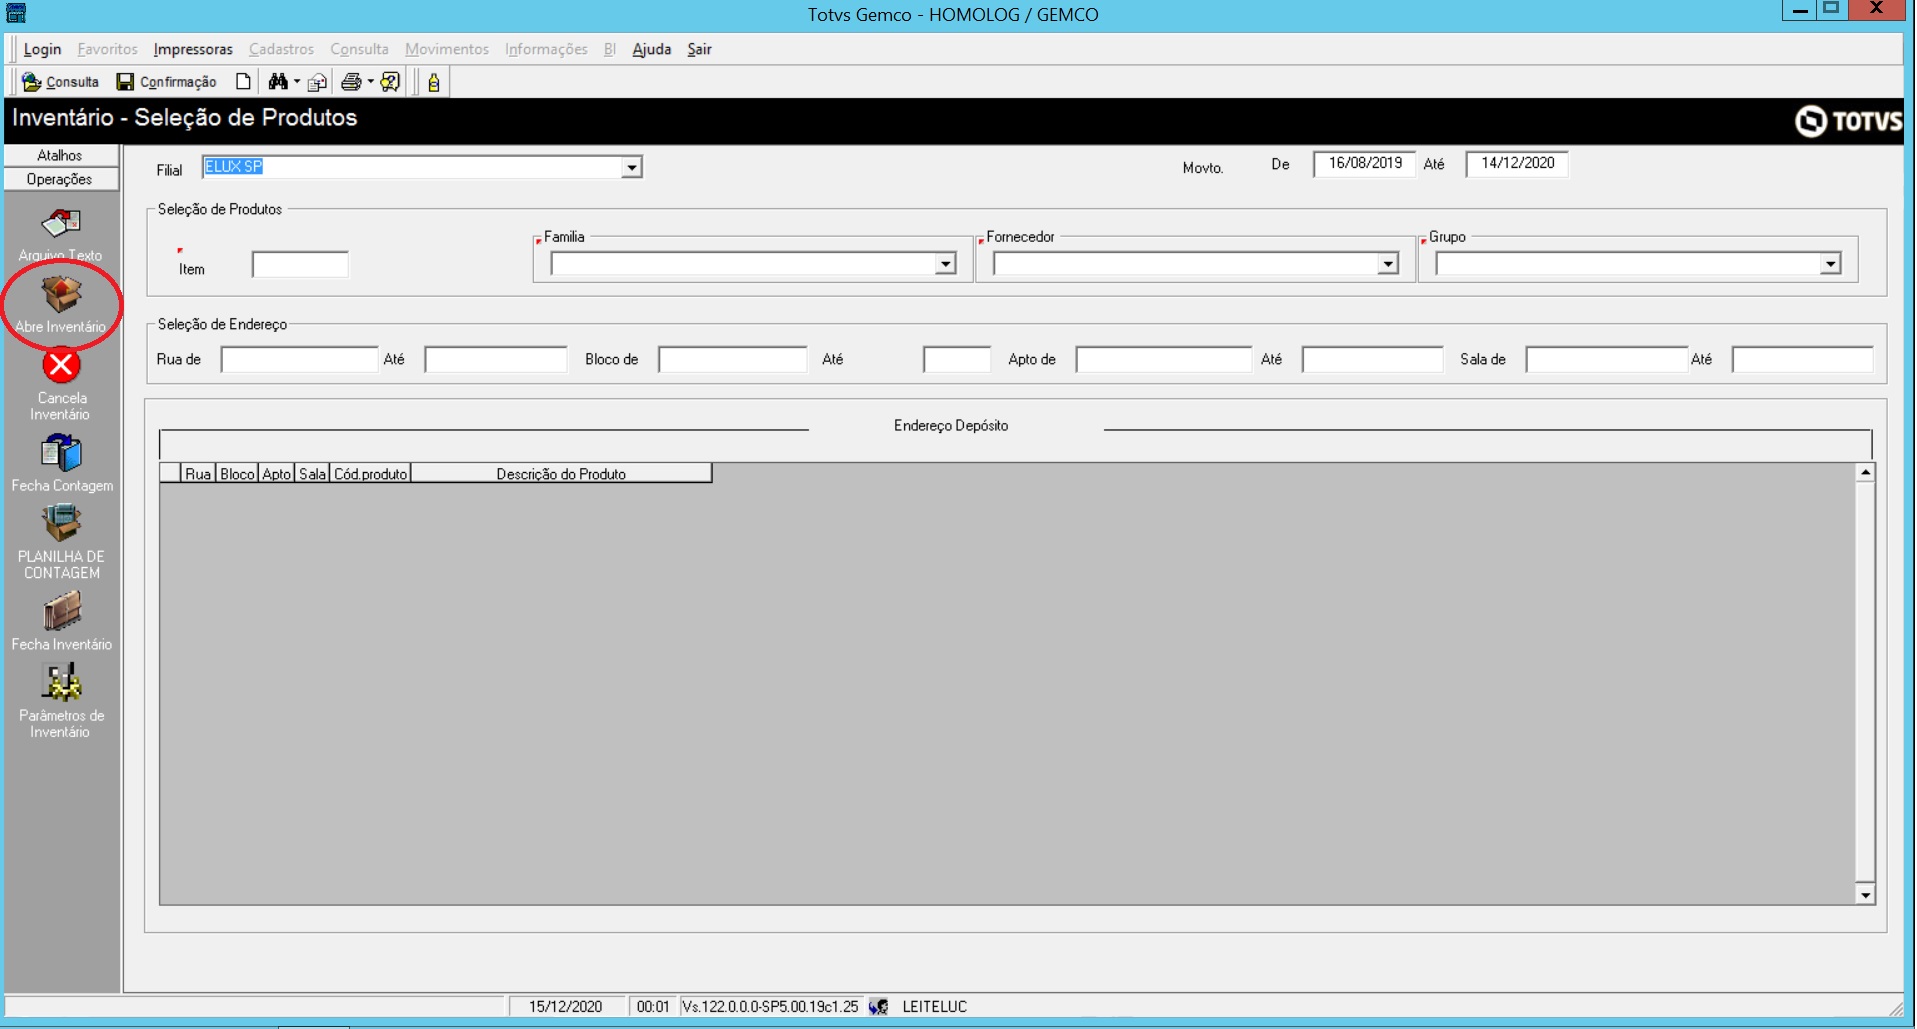Open the Movimentos menu

tap(447, 49)
